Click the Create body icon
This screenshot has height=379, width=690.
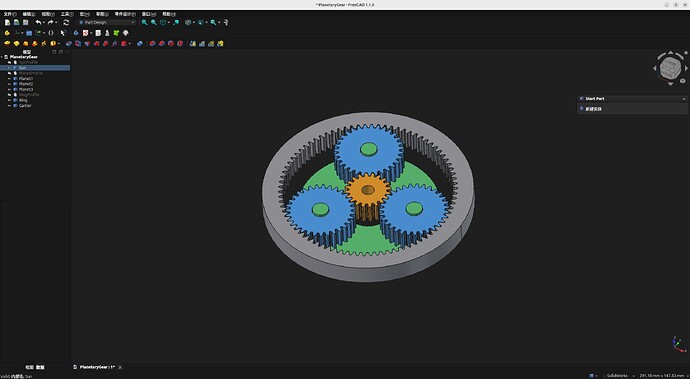tap(76, 33)
